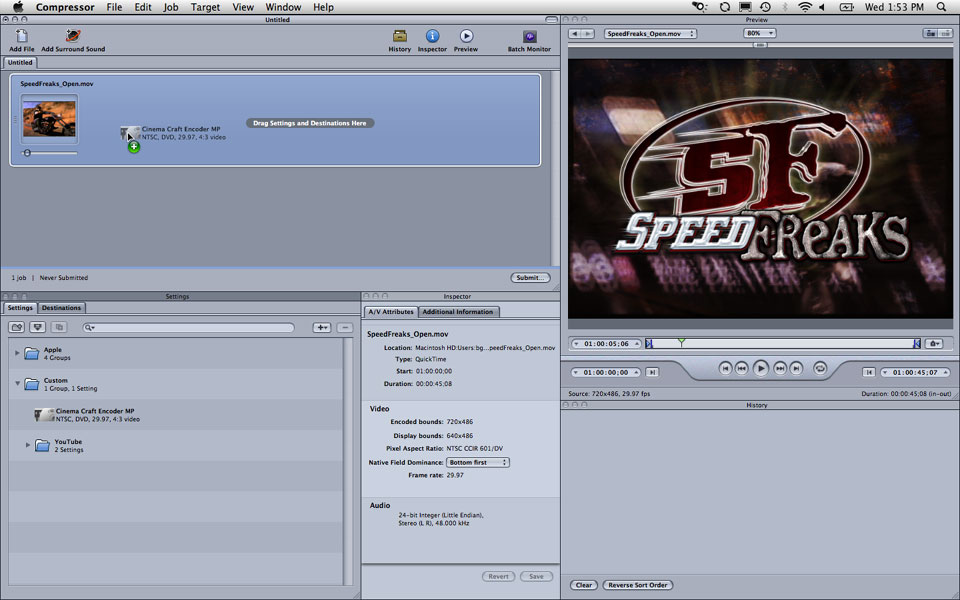Click the go to start playback button

[725, 369]
